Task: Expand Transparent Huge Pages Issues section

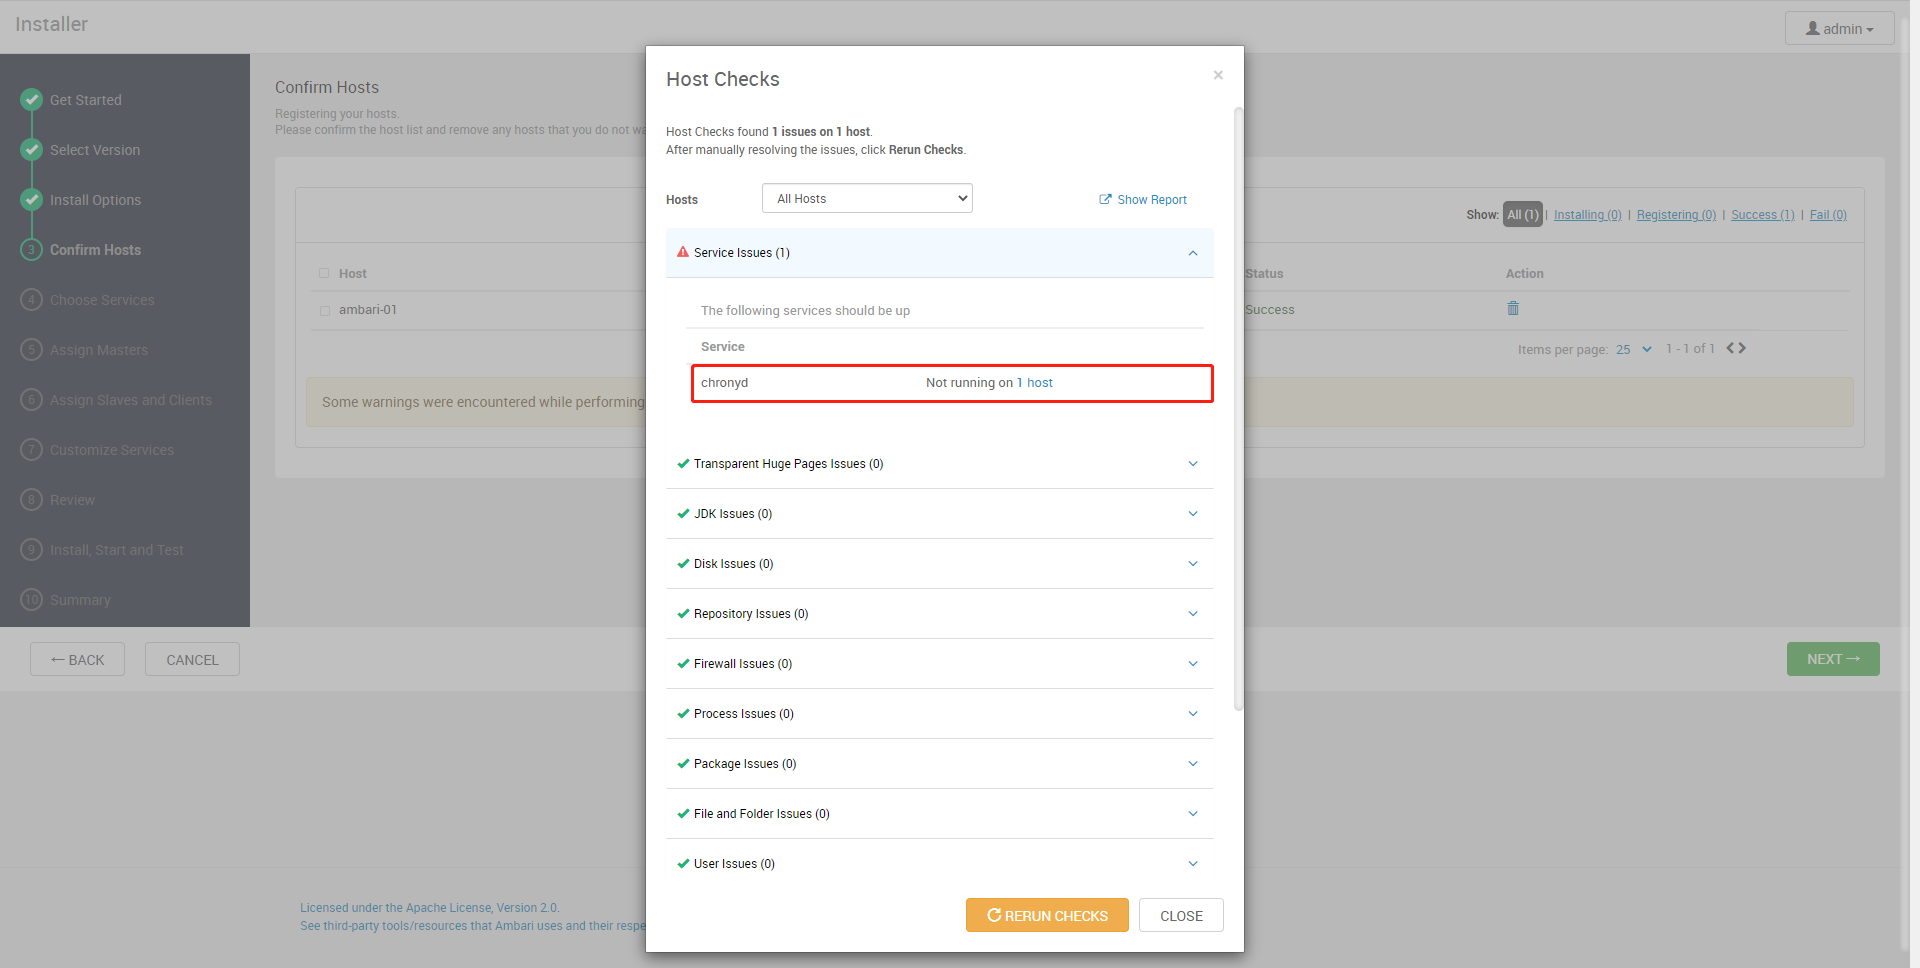Action: pos(1192,464)
